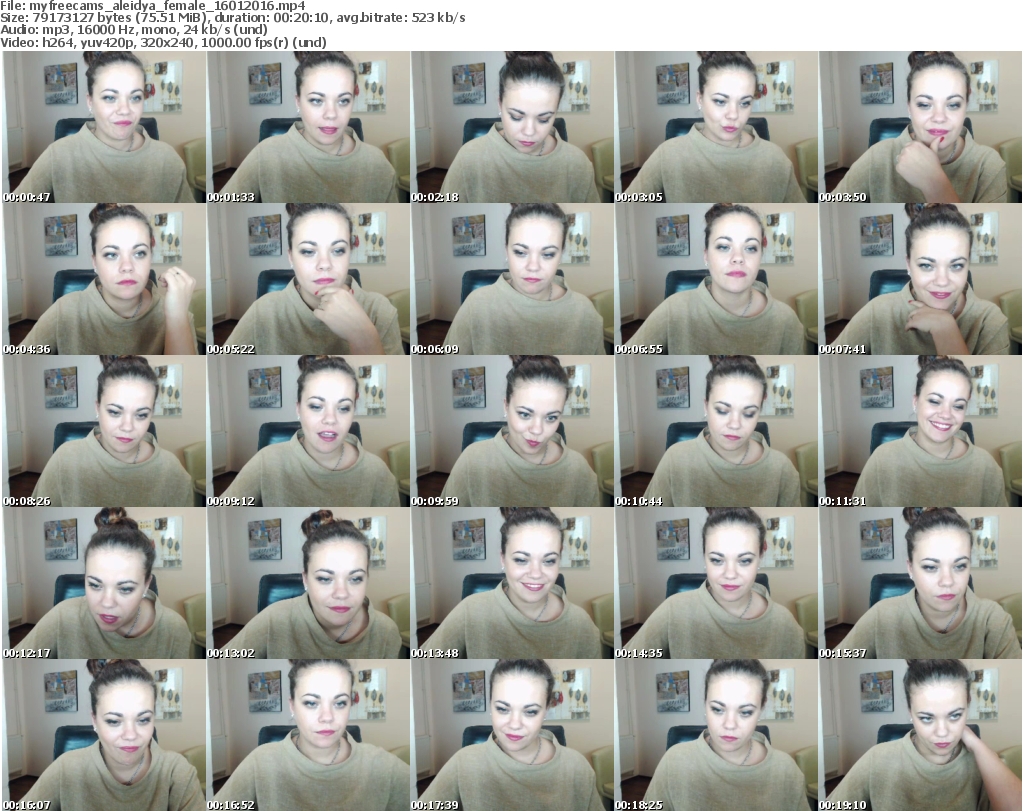The image size is (1024, 811).
Task: Open the thumbnail frame stamped 00:06:09
Action: point(512,279)
